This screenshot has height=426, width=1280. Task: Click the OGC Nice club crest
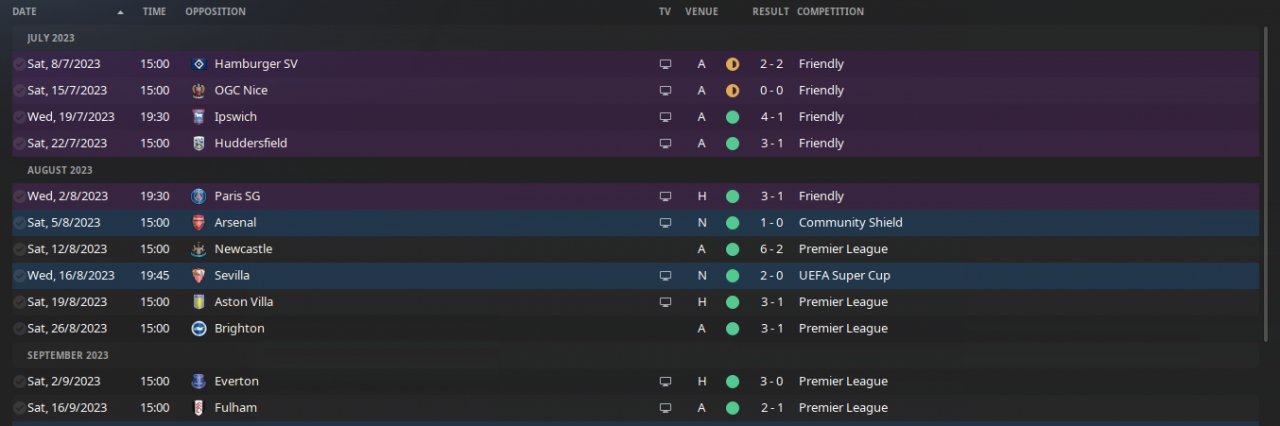(198, 90)
